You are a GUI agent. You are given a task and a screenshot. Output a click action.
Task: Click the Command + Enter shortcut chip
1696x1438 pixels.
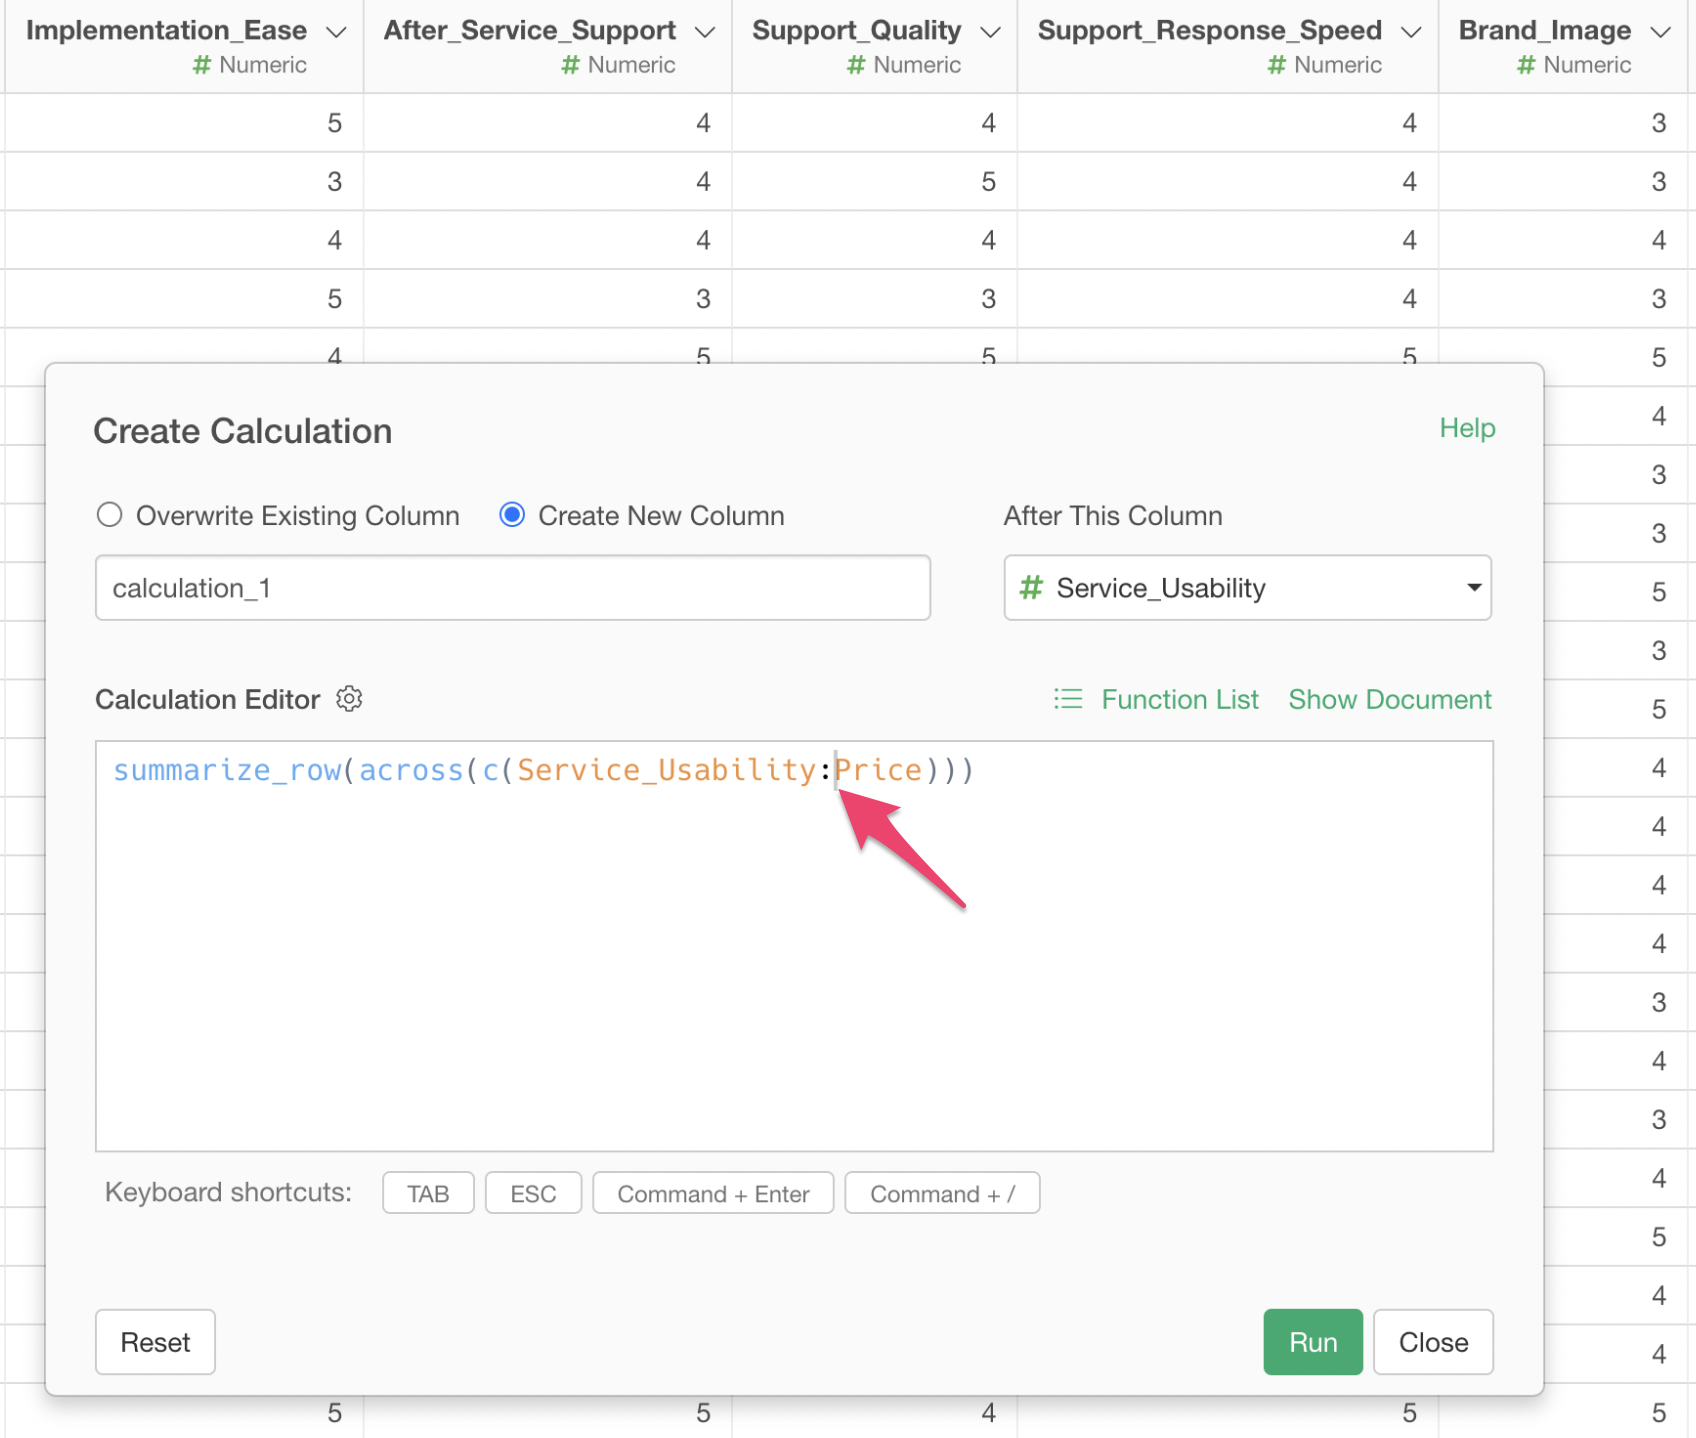coord(713,1194)
